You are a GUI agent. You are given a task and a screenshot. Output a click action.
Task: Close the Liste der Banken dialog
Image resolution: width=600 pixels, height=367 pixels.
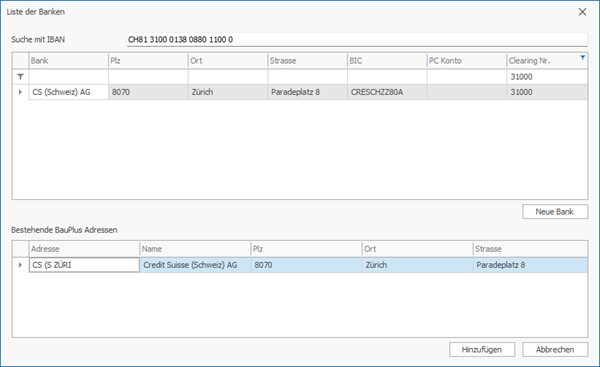point(582,12)
